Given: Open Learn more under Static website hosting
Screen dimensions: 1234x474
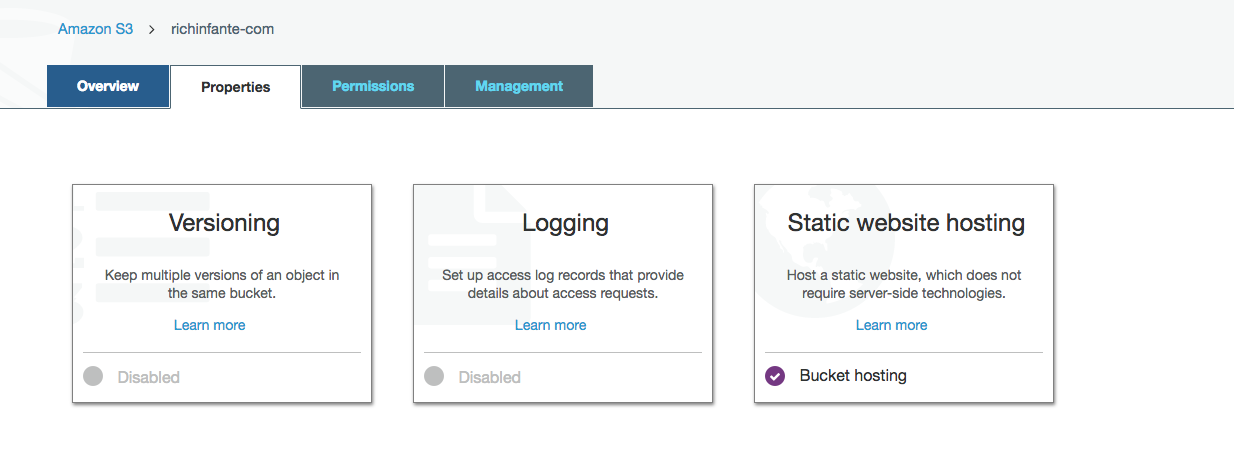Looking at the screenshot, I should (x=891, y=325).
